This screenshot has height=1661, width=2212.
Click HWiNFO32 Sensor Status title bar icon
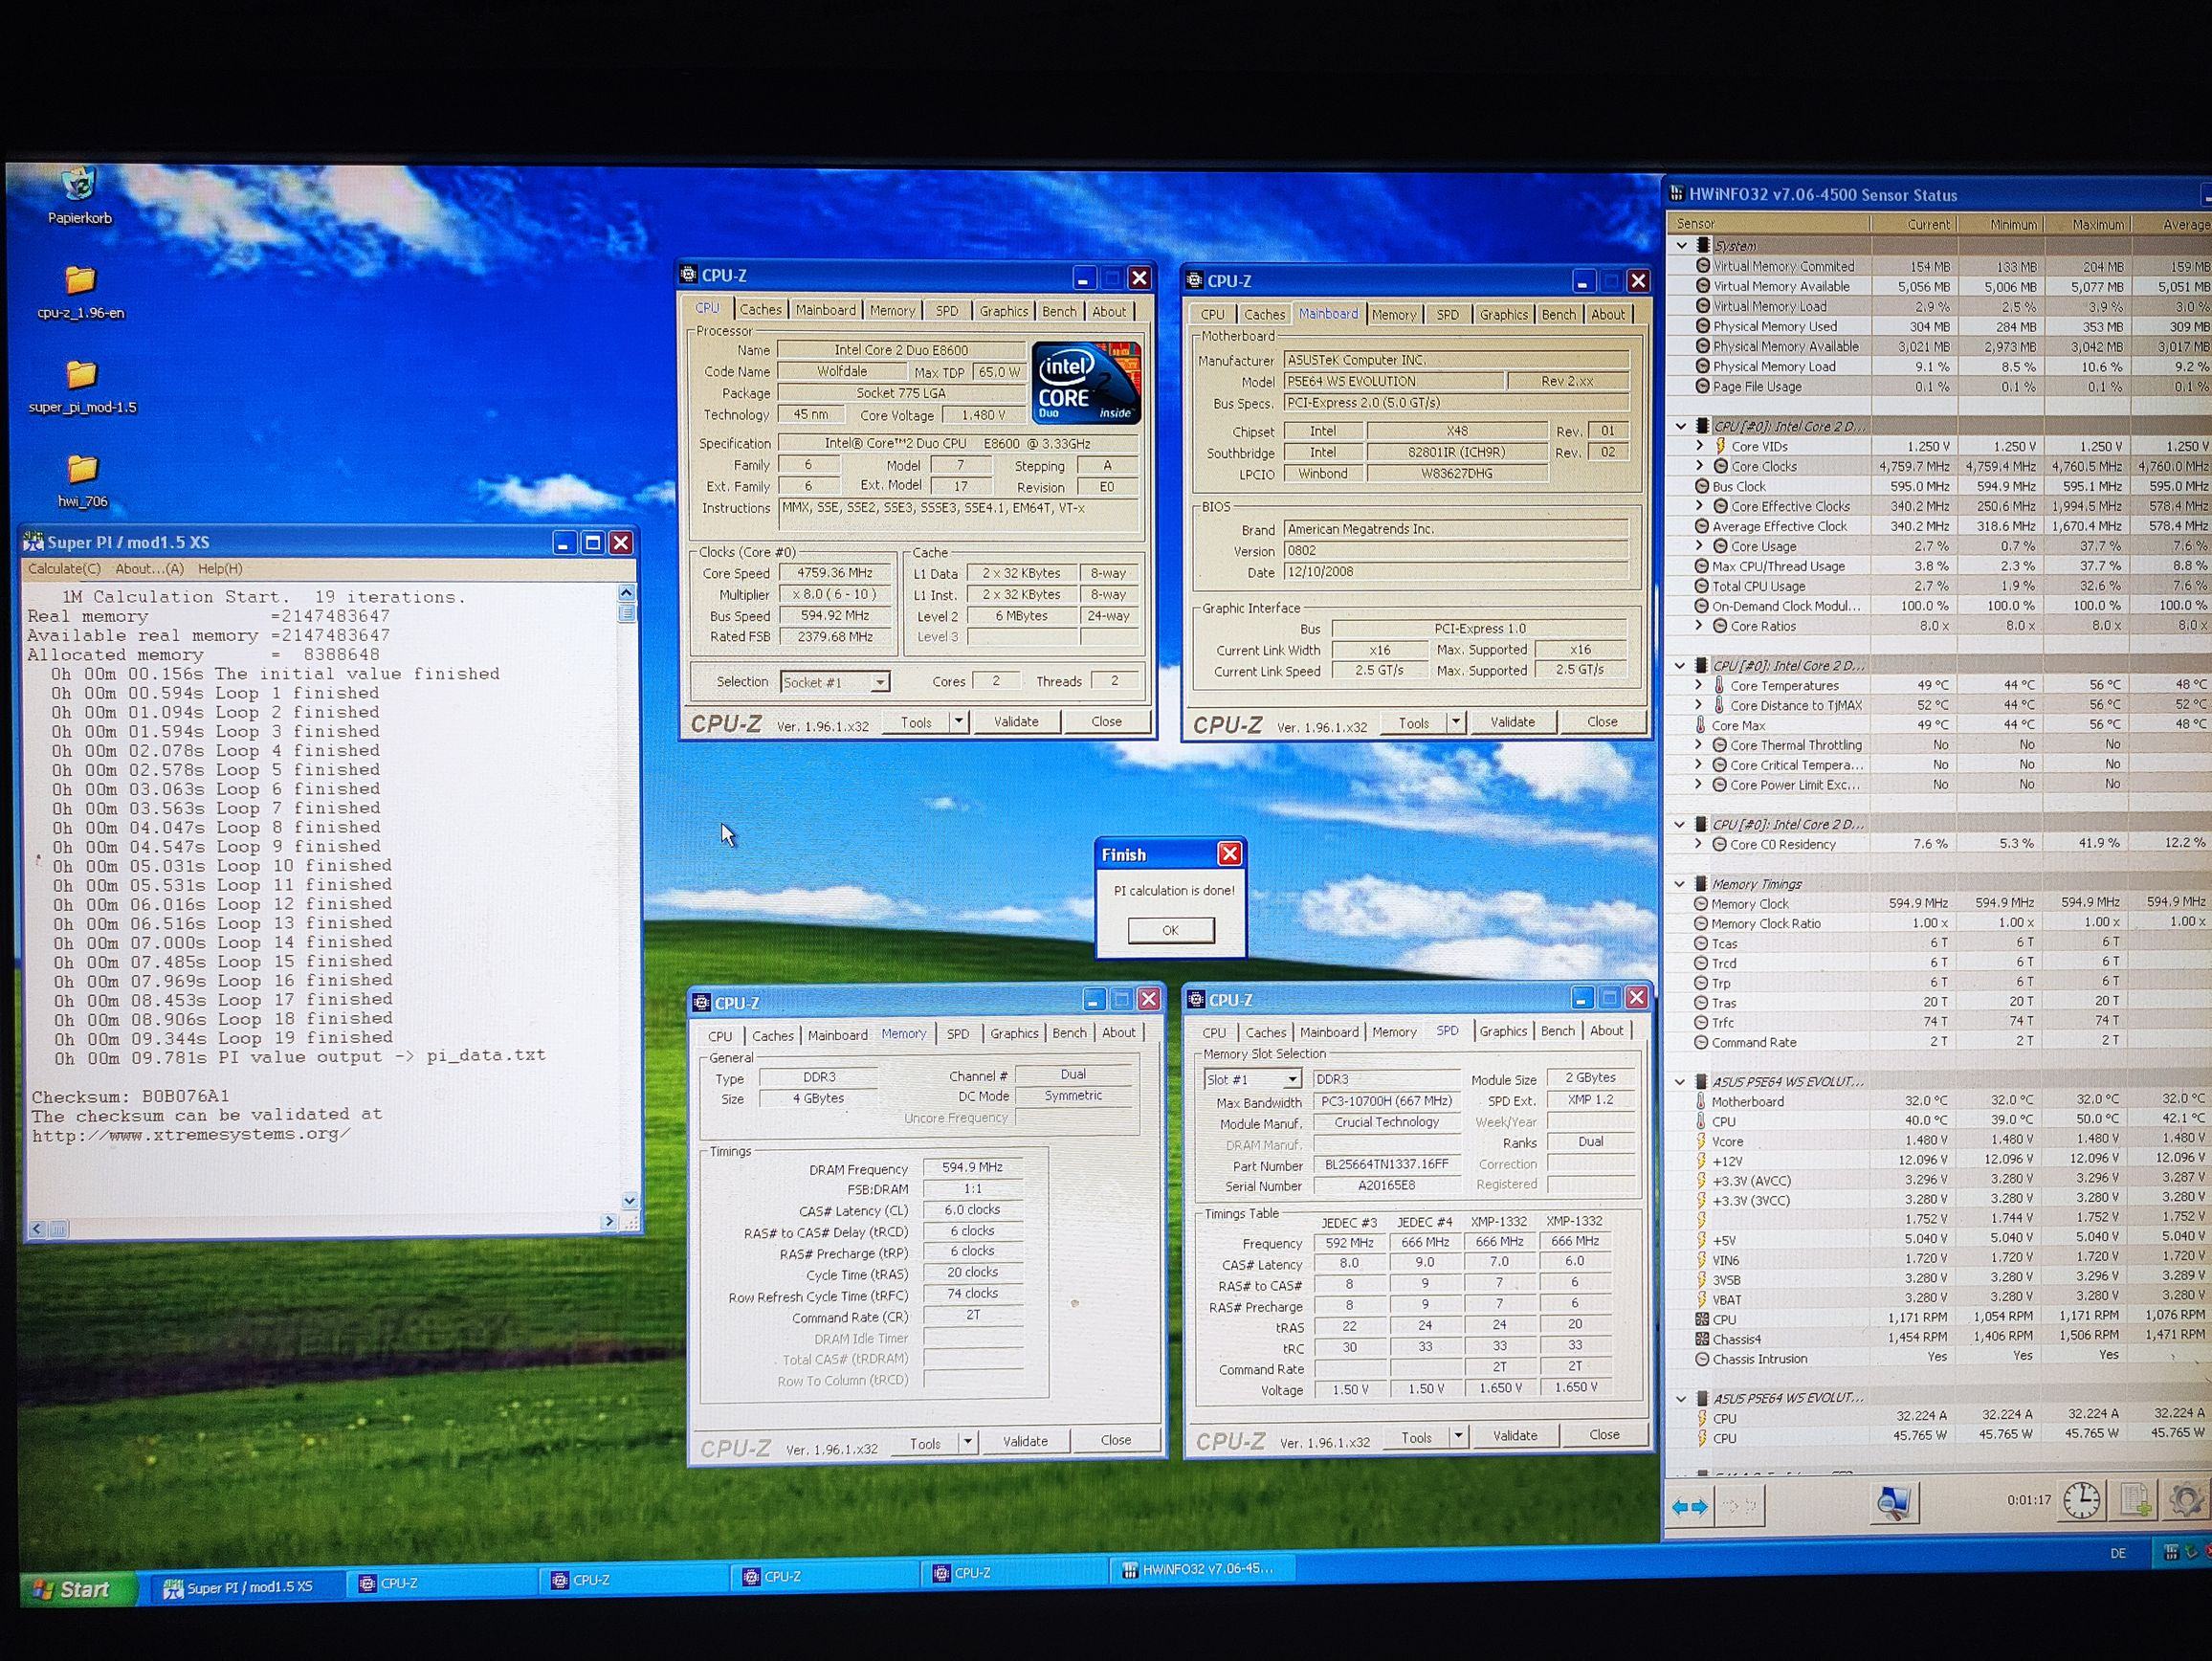click(x=1677, y=194)
